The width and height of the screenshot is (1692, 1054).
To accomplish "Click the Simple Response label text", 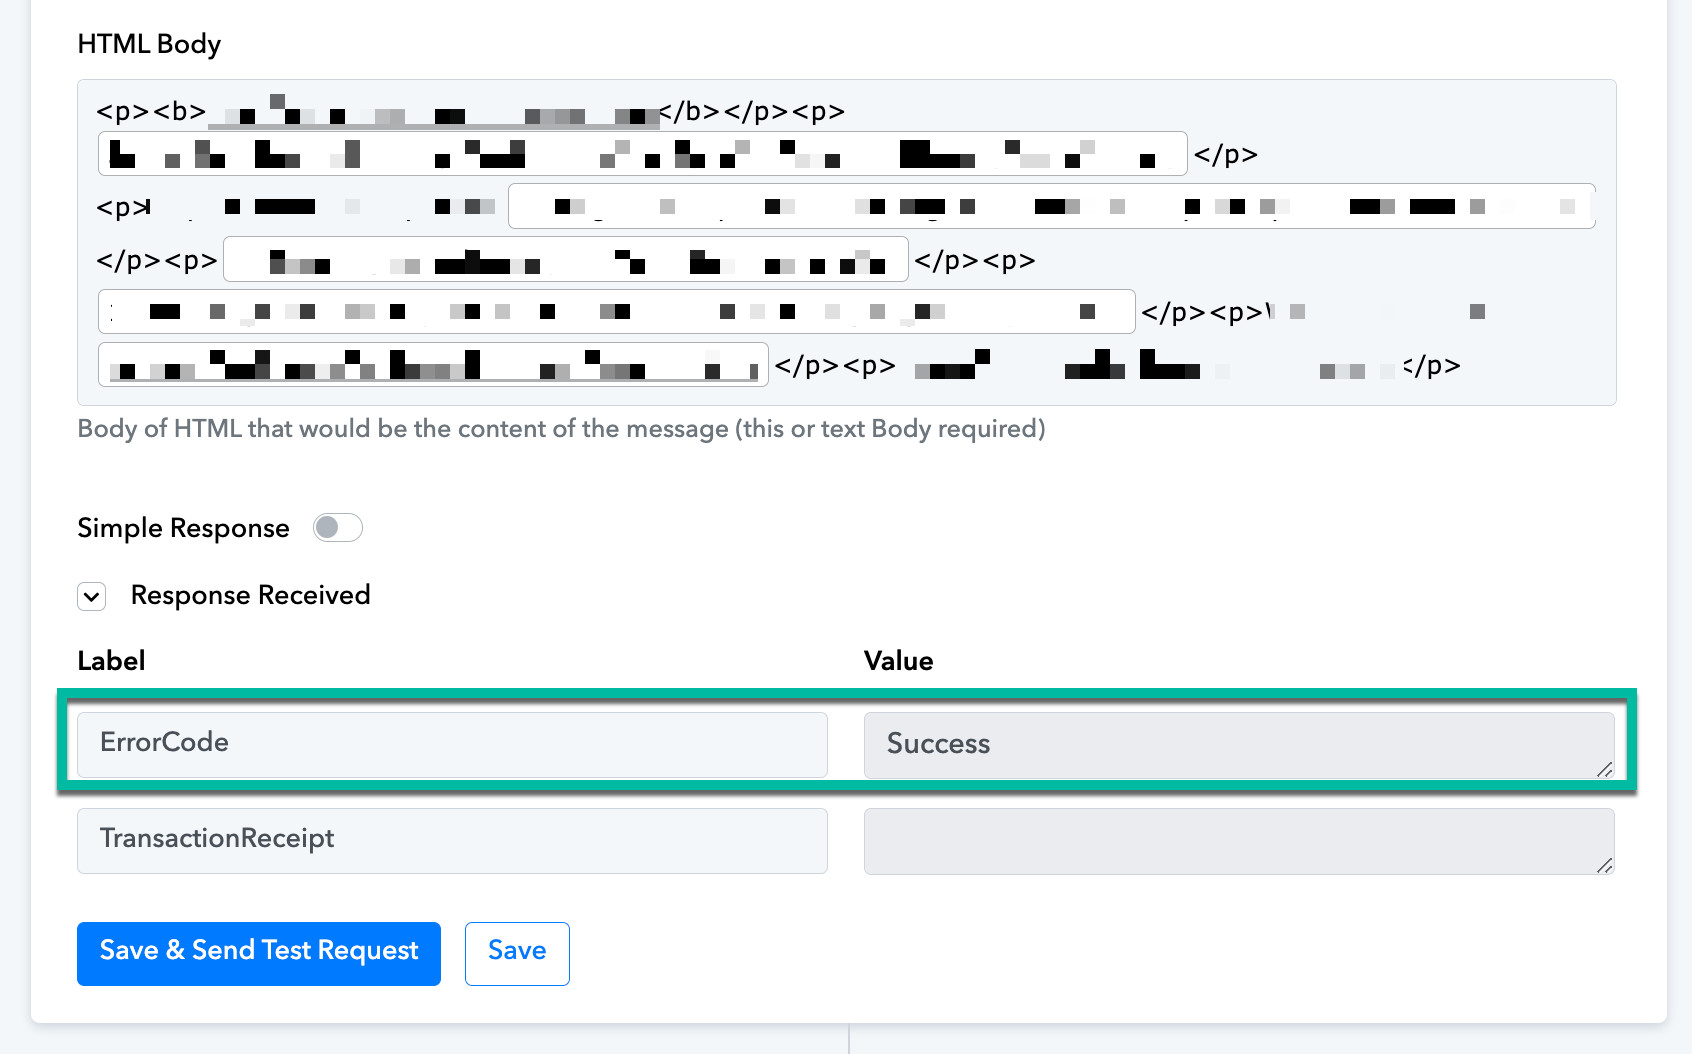I will 183,528.
